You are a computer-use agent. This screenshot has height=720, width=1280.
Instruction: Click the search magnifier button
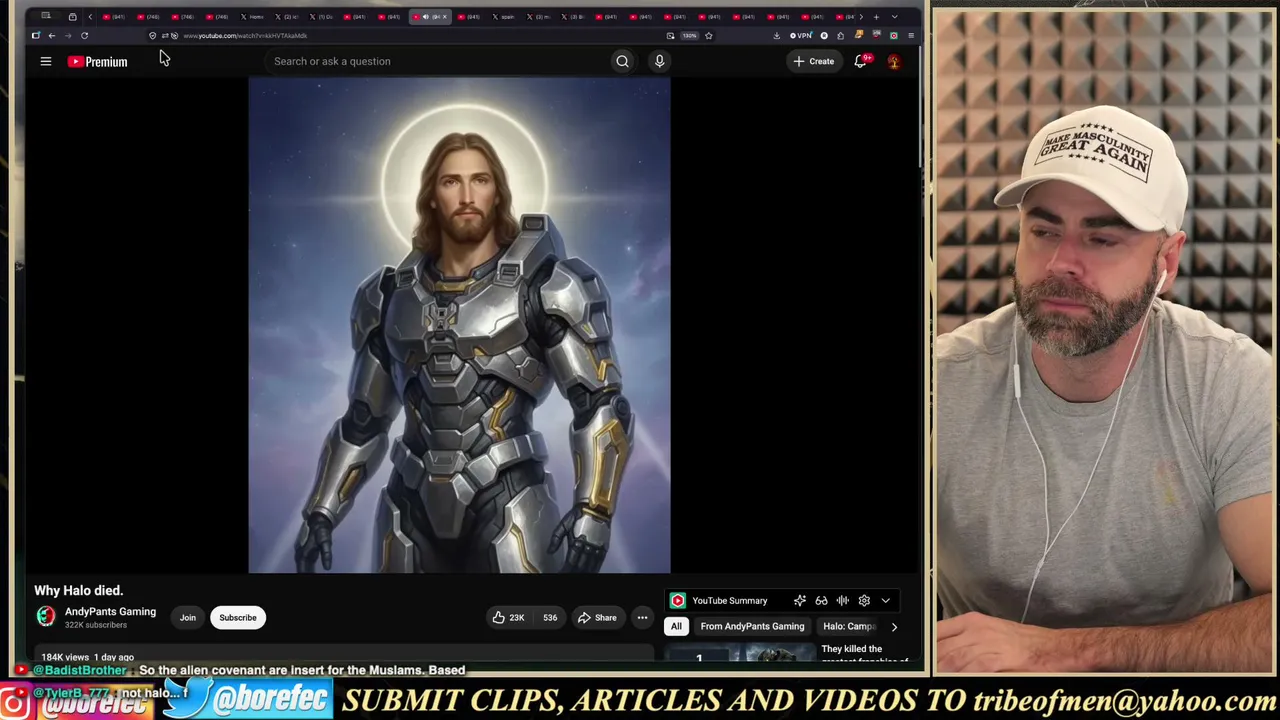tap(622, 61)
